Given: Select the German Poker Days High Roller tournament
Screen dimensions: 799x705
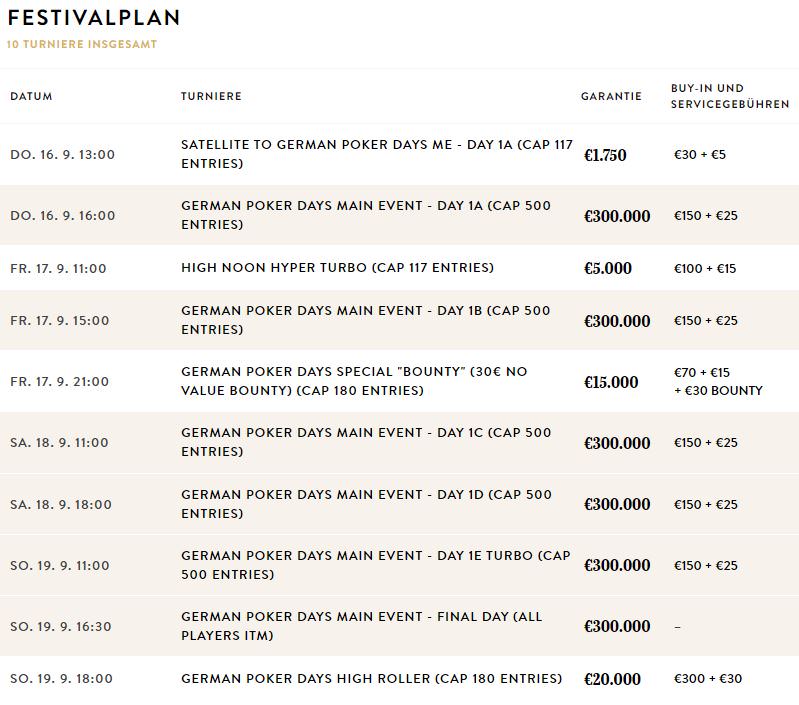Looking at the screenshot, I should (x=371, y=679).
